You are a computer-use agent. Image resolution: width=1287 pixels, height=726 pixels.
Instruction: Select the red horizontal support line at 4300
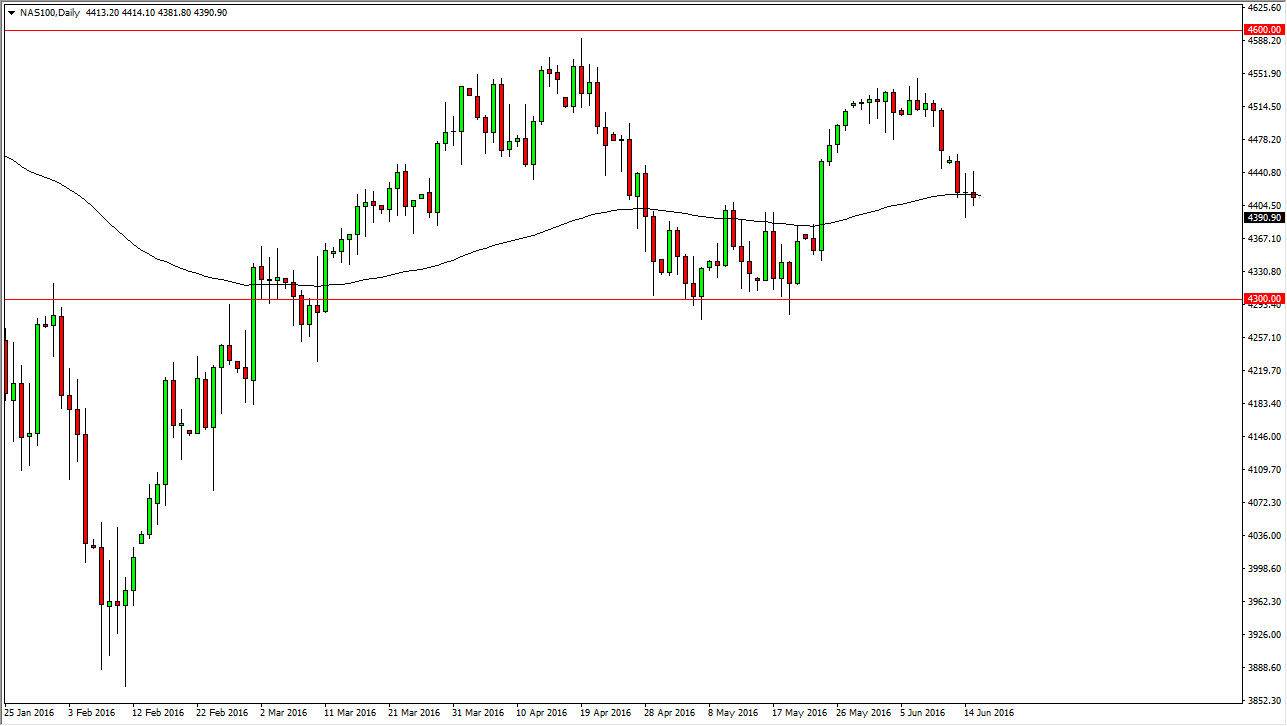[x=450, y=298]
